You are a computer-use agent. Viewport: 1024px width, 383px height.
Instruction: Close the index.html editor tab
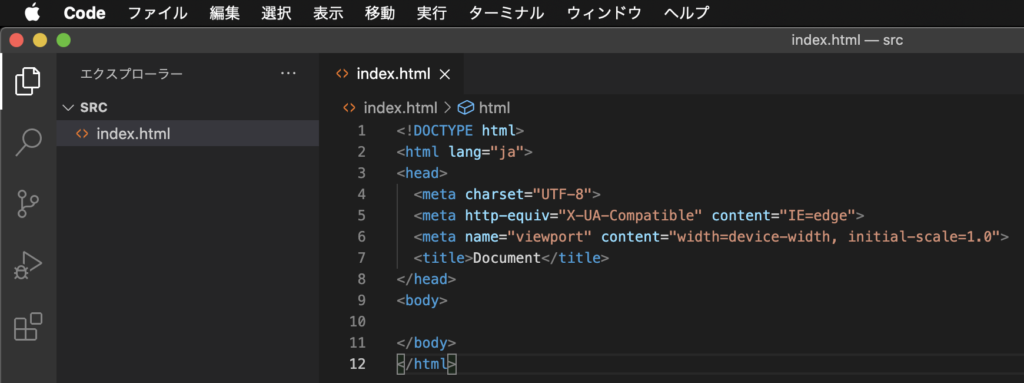[x=445, y=75]
